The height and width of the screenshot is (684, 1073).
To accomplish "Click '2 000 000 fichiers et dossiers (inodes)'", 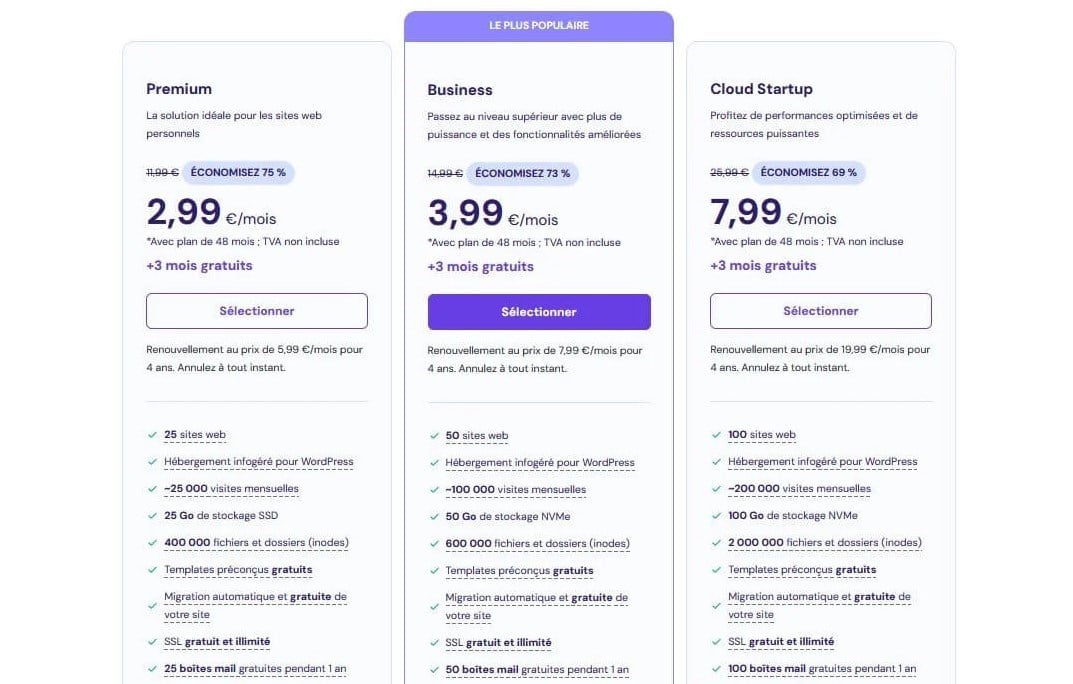I will click(x=825, y=542).
